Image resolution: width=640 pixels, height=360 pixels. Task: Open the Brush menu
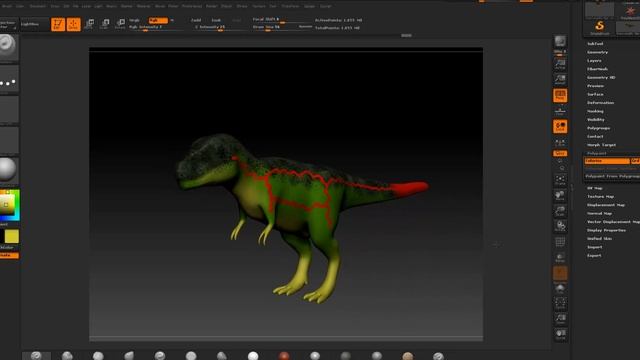pyautogui.click(x=7, y=6)
